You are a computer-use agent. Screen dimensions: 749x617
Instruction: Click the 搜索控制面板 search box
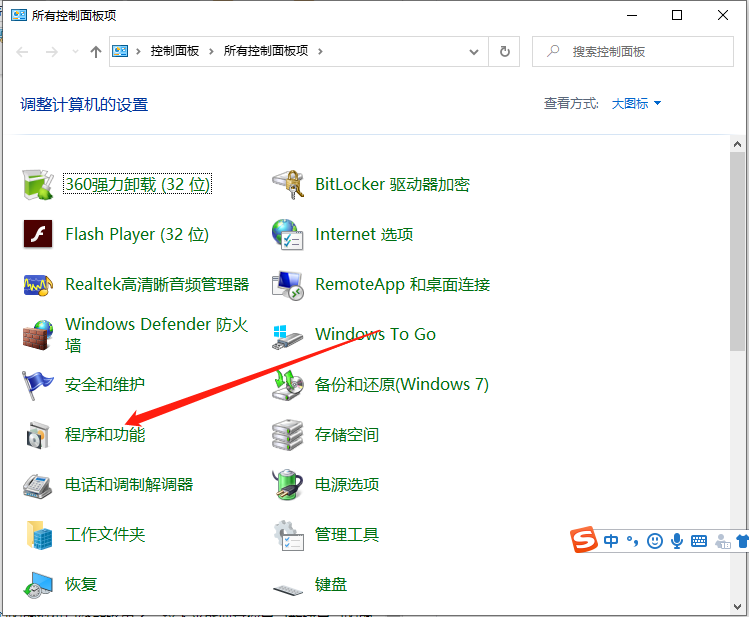pyautogui.click(x=640, y=51)
